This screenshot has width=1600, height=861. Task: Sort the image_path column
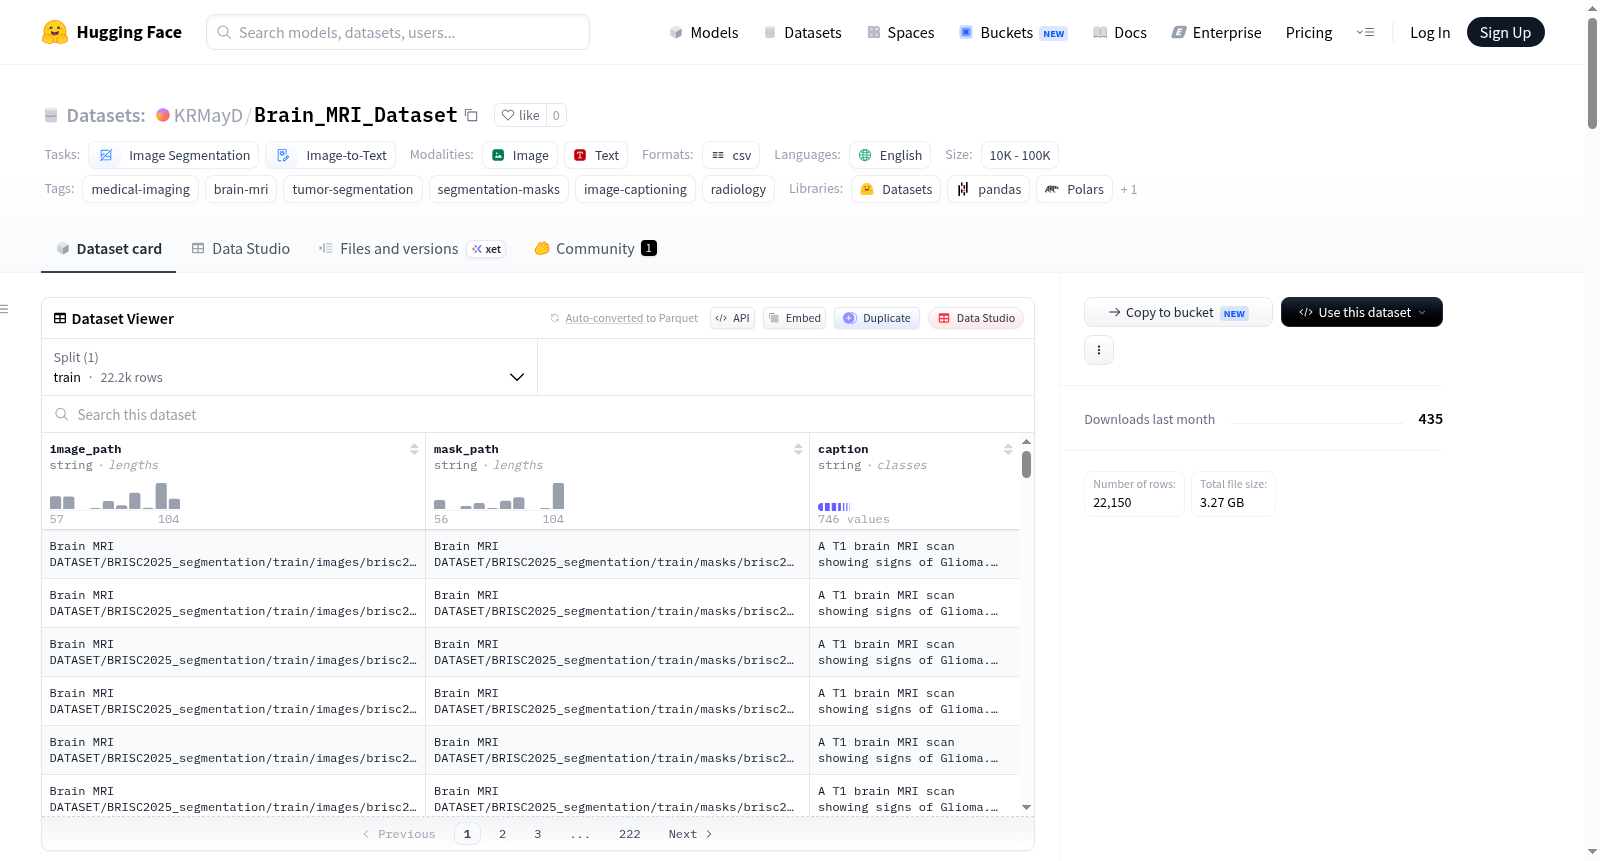pyautogui.click(x=414, y=449)
